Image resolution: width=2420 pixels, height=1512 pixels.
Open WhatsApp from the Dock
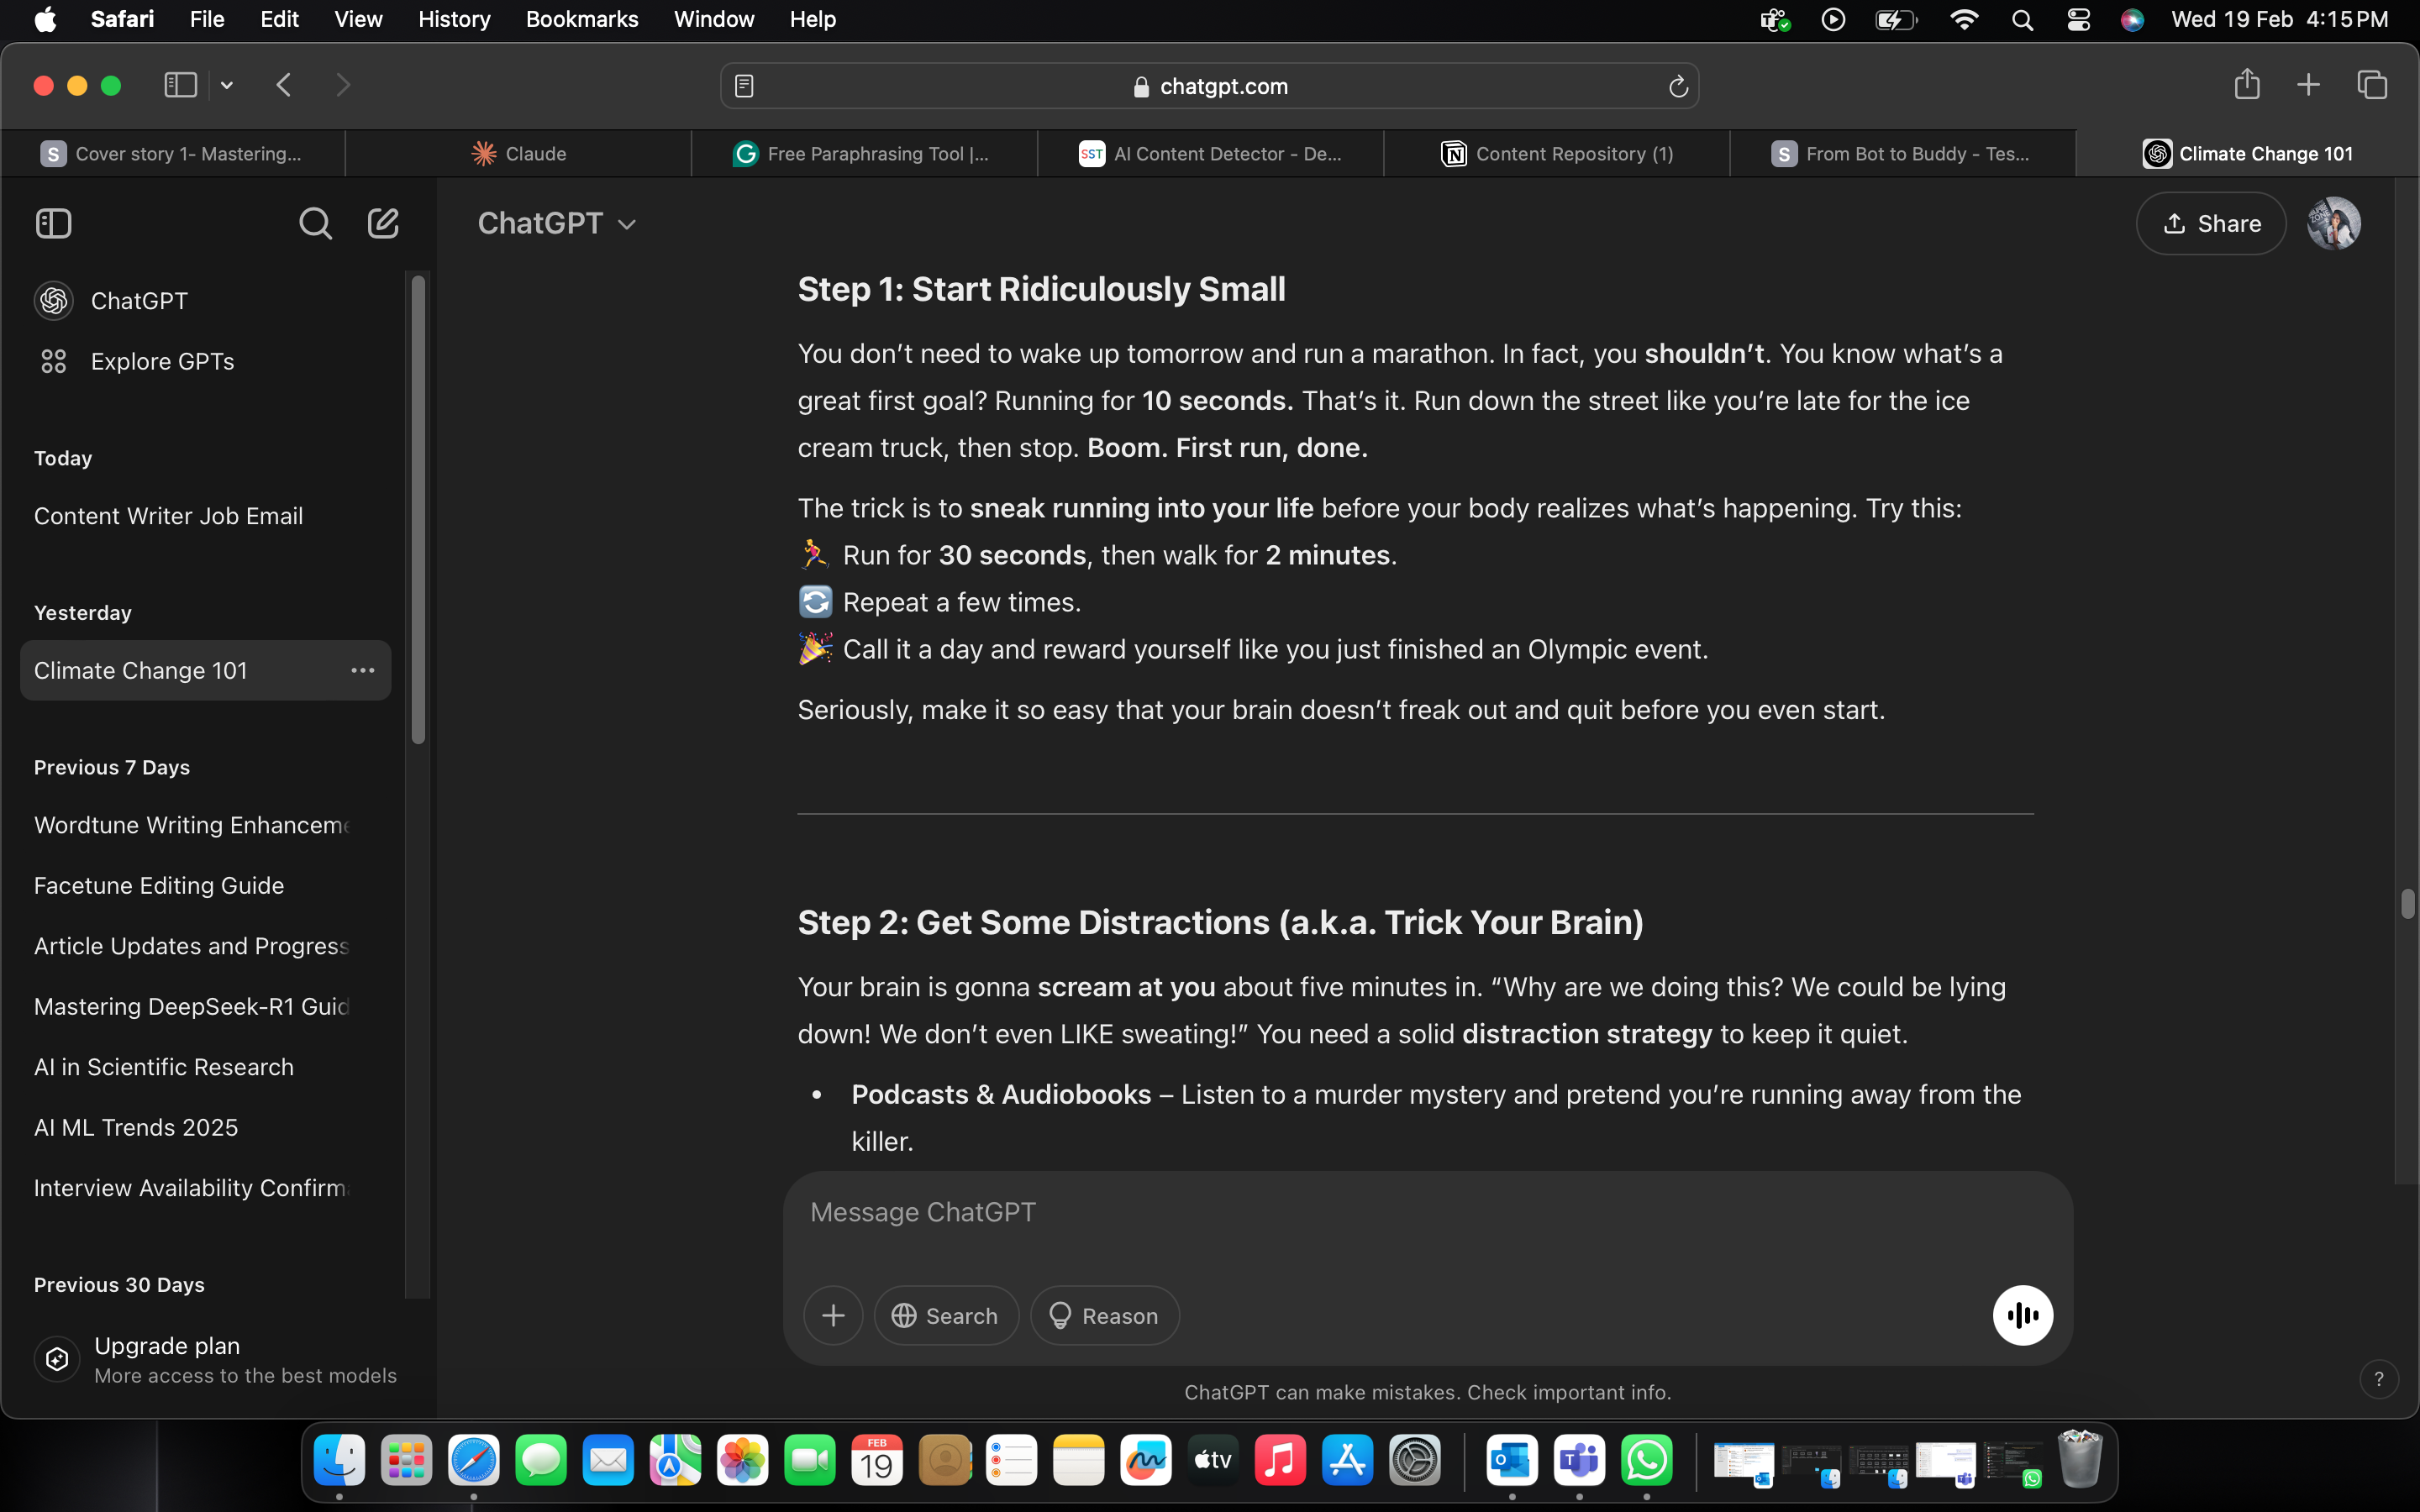1646,1461
